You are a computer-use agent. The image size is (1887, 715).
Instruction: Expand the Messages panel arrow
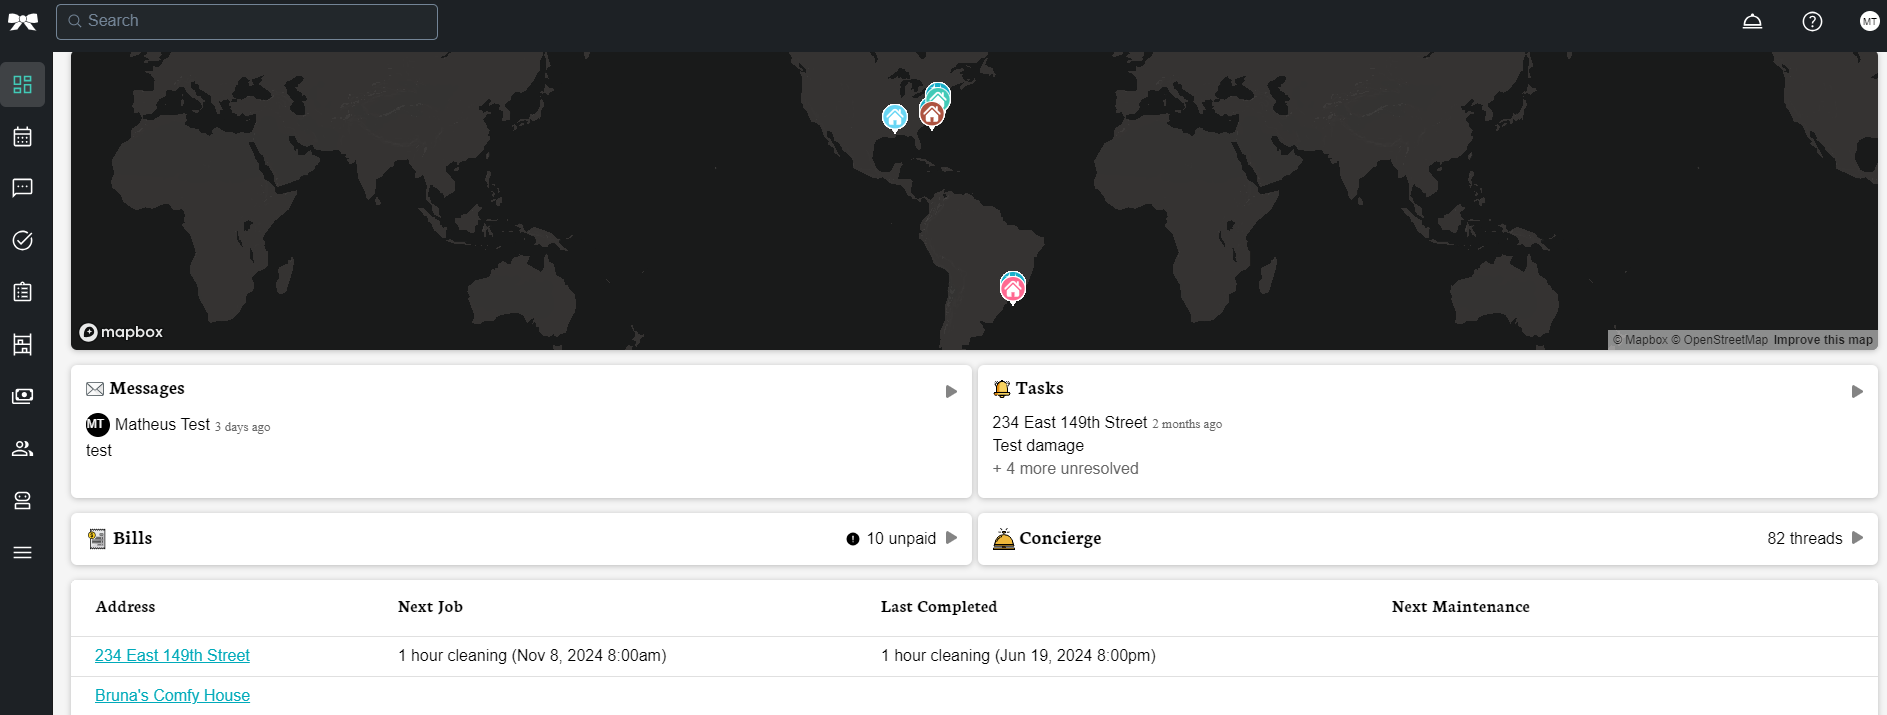pos(951,391)
